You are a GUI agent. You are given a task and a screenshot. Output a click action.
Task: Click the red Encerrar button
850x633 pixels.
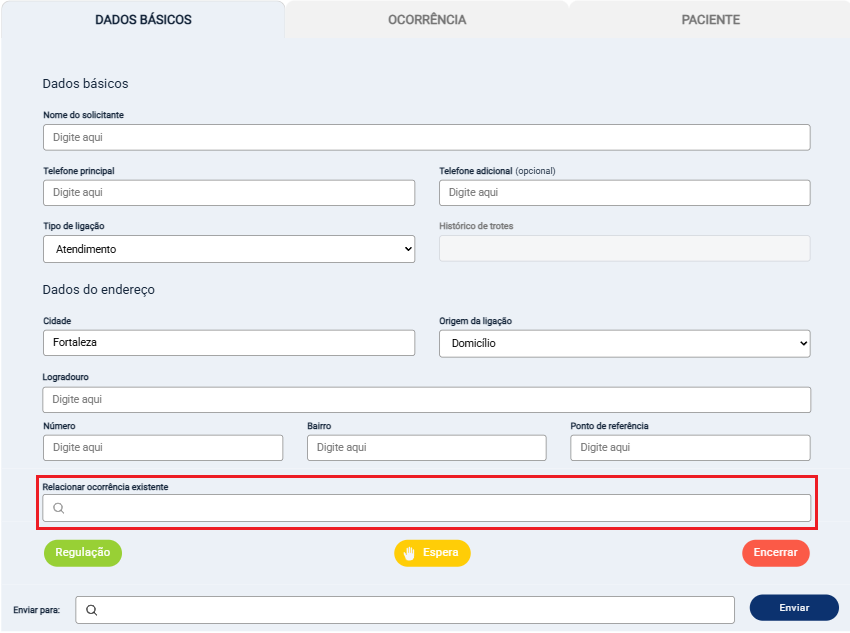tap(775, 553)
